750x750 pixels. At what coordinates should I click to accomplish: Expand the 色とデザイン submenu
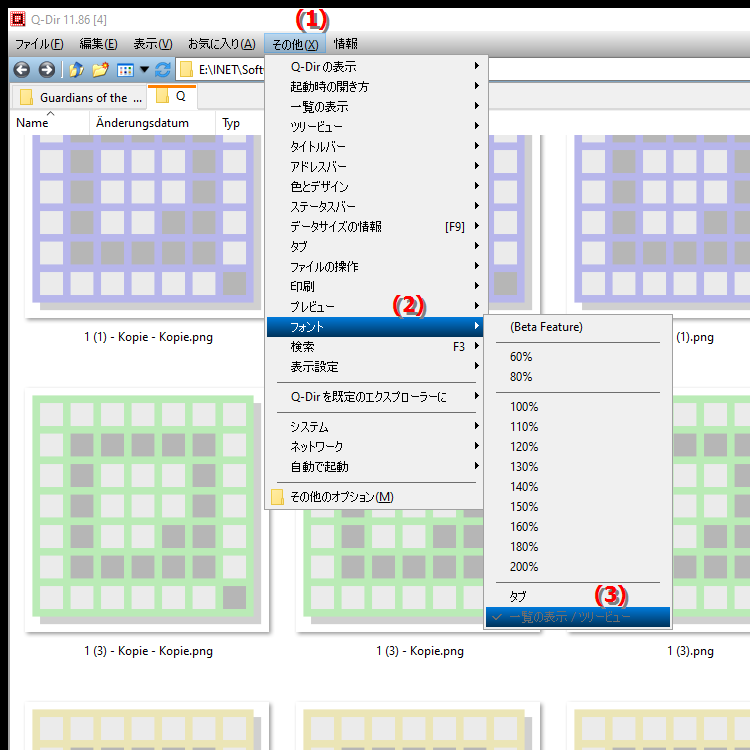(x=374, y=187)
